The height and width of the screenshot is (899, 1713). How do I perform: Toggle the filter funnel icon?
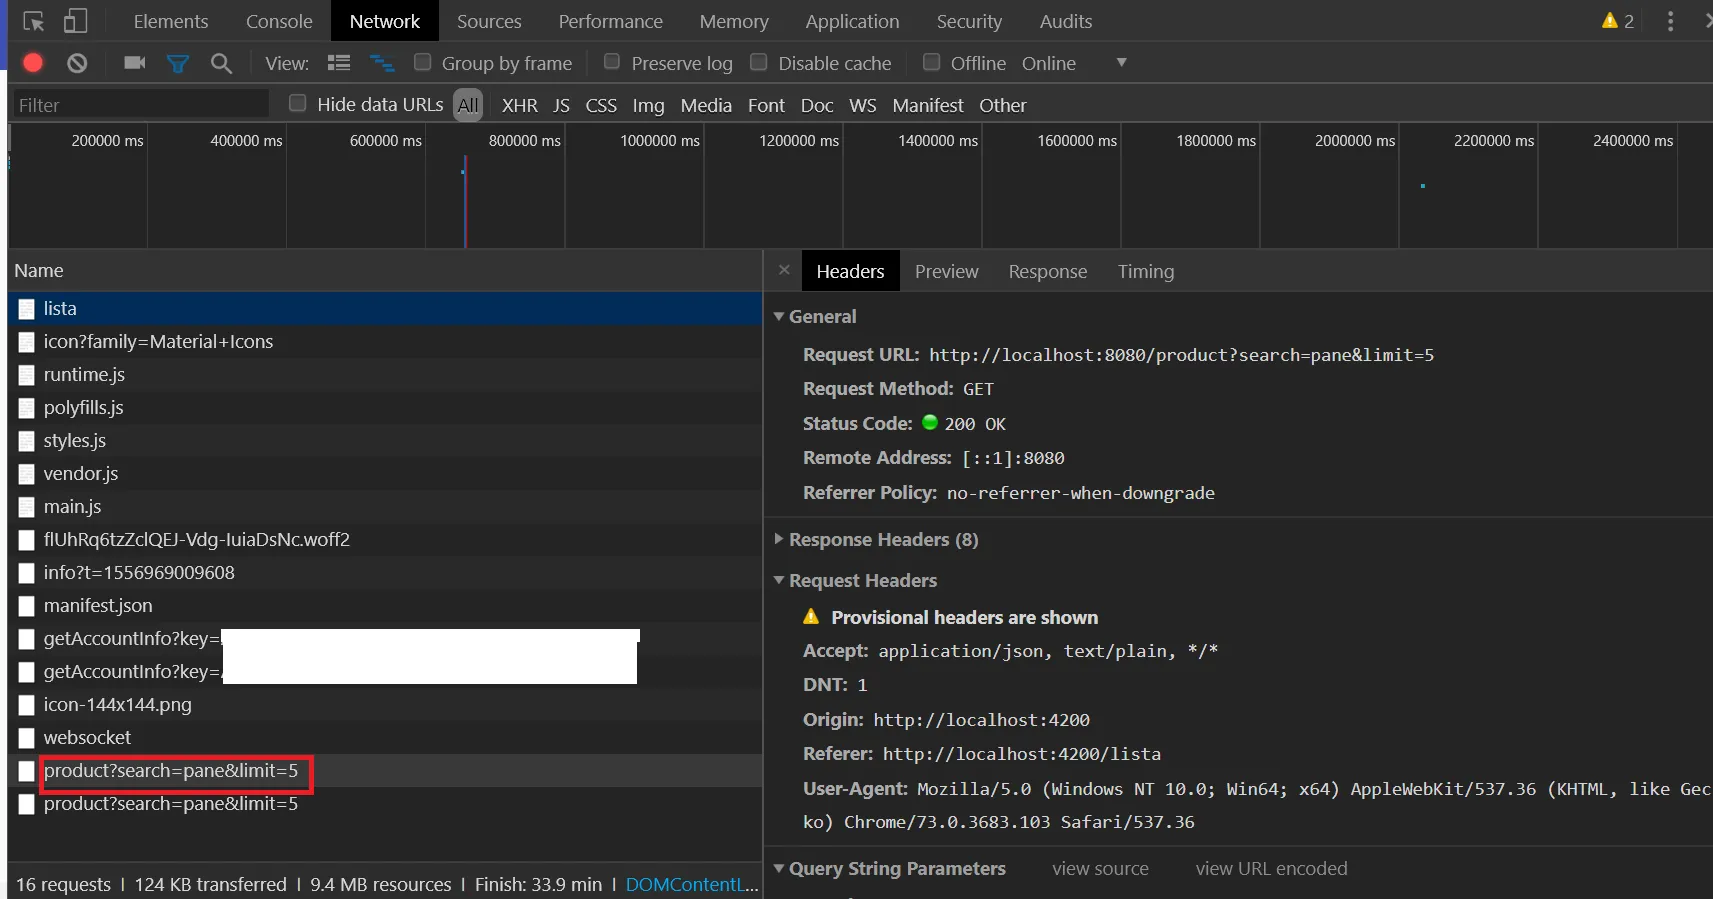[x=178, y=63]
